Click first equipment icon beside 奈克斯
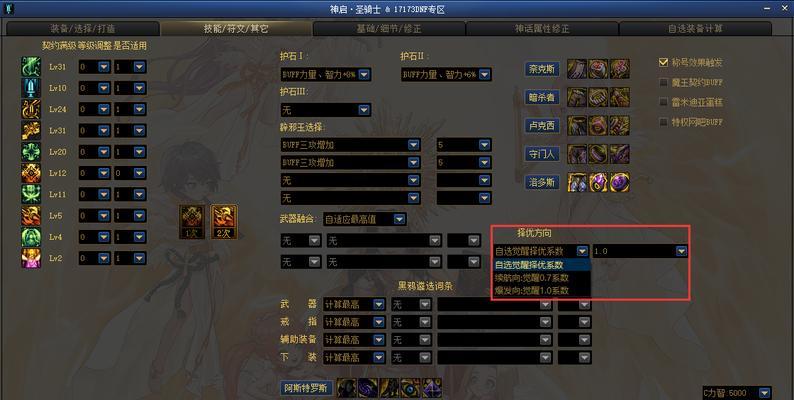794x400 pixels. pos(577,69)
